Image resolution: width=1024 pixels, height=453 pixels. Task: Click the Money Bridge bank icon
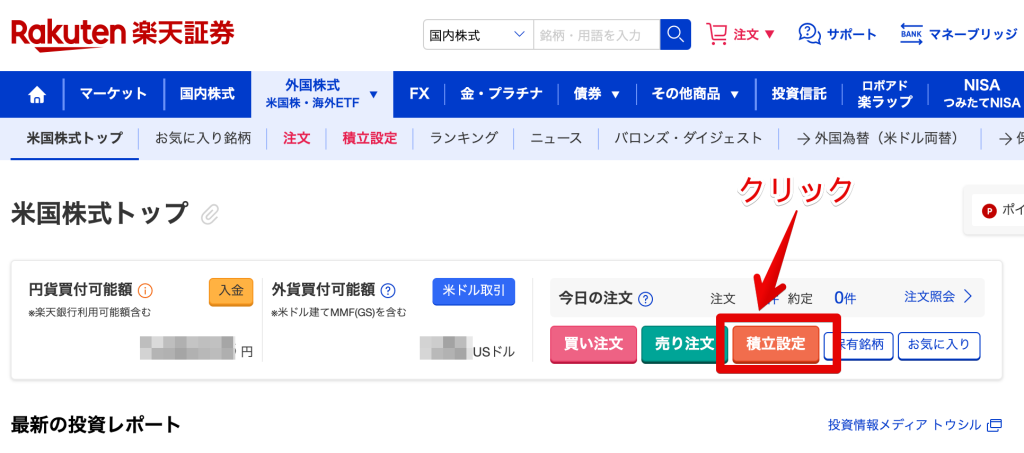click(911, 34)
